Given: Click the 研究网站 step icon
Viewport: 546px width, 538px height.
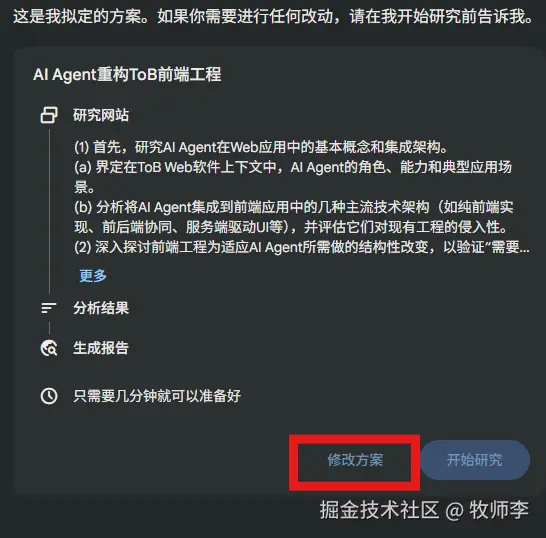Looking at the screenshot, I should coord(49,115).
